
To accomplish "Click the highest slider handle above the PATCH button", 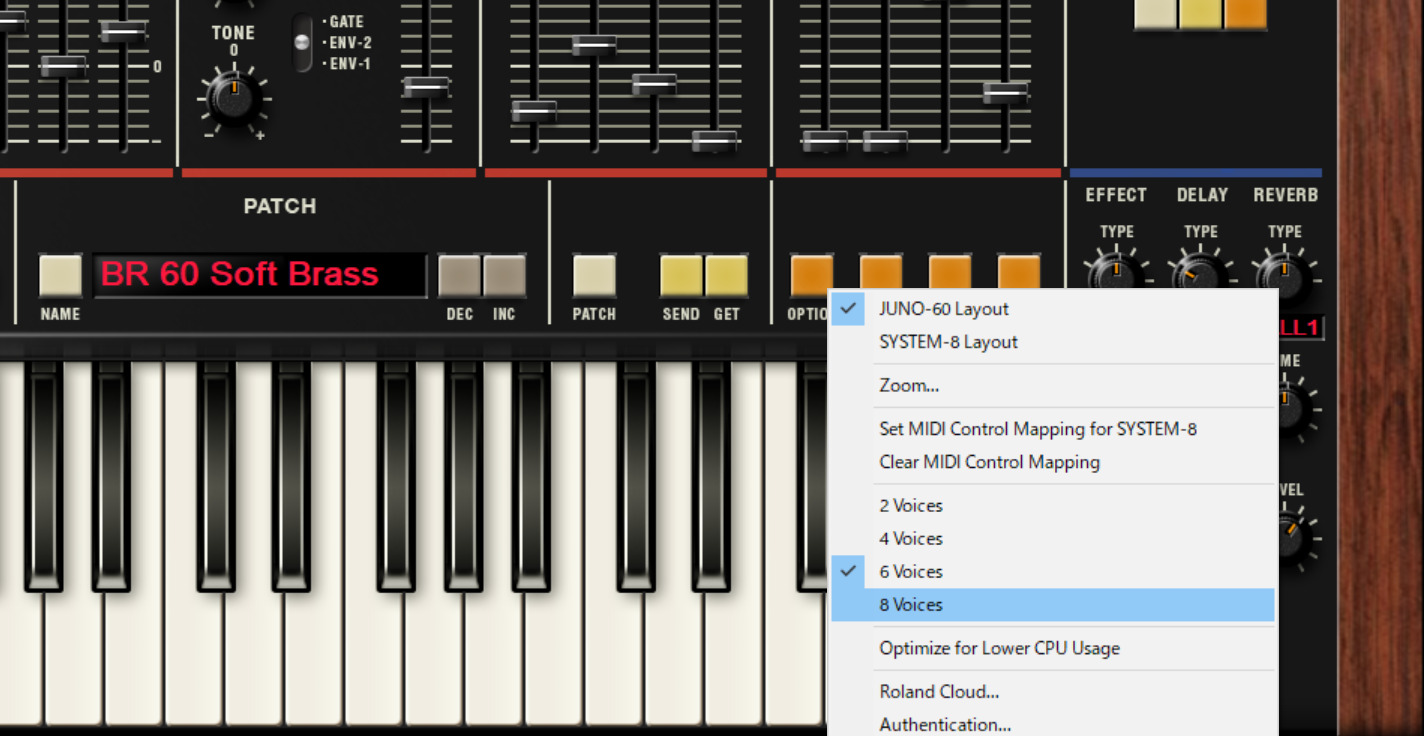I will tap(594, 45).
